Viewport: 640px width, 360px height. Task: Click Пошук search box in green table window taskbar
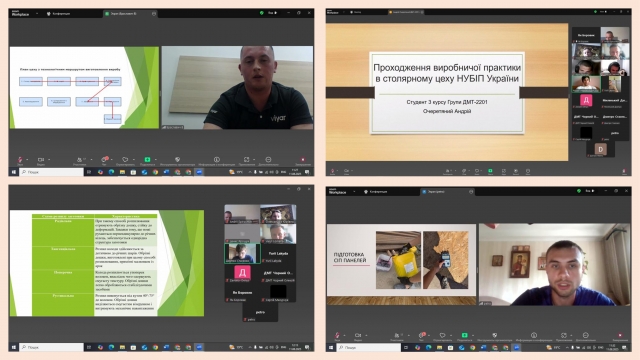point(51,347)
